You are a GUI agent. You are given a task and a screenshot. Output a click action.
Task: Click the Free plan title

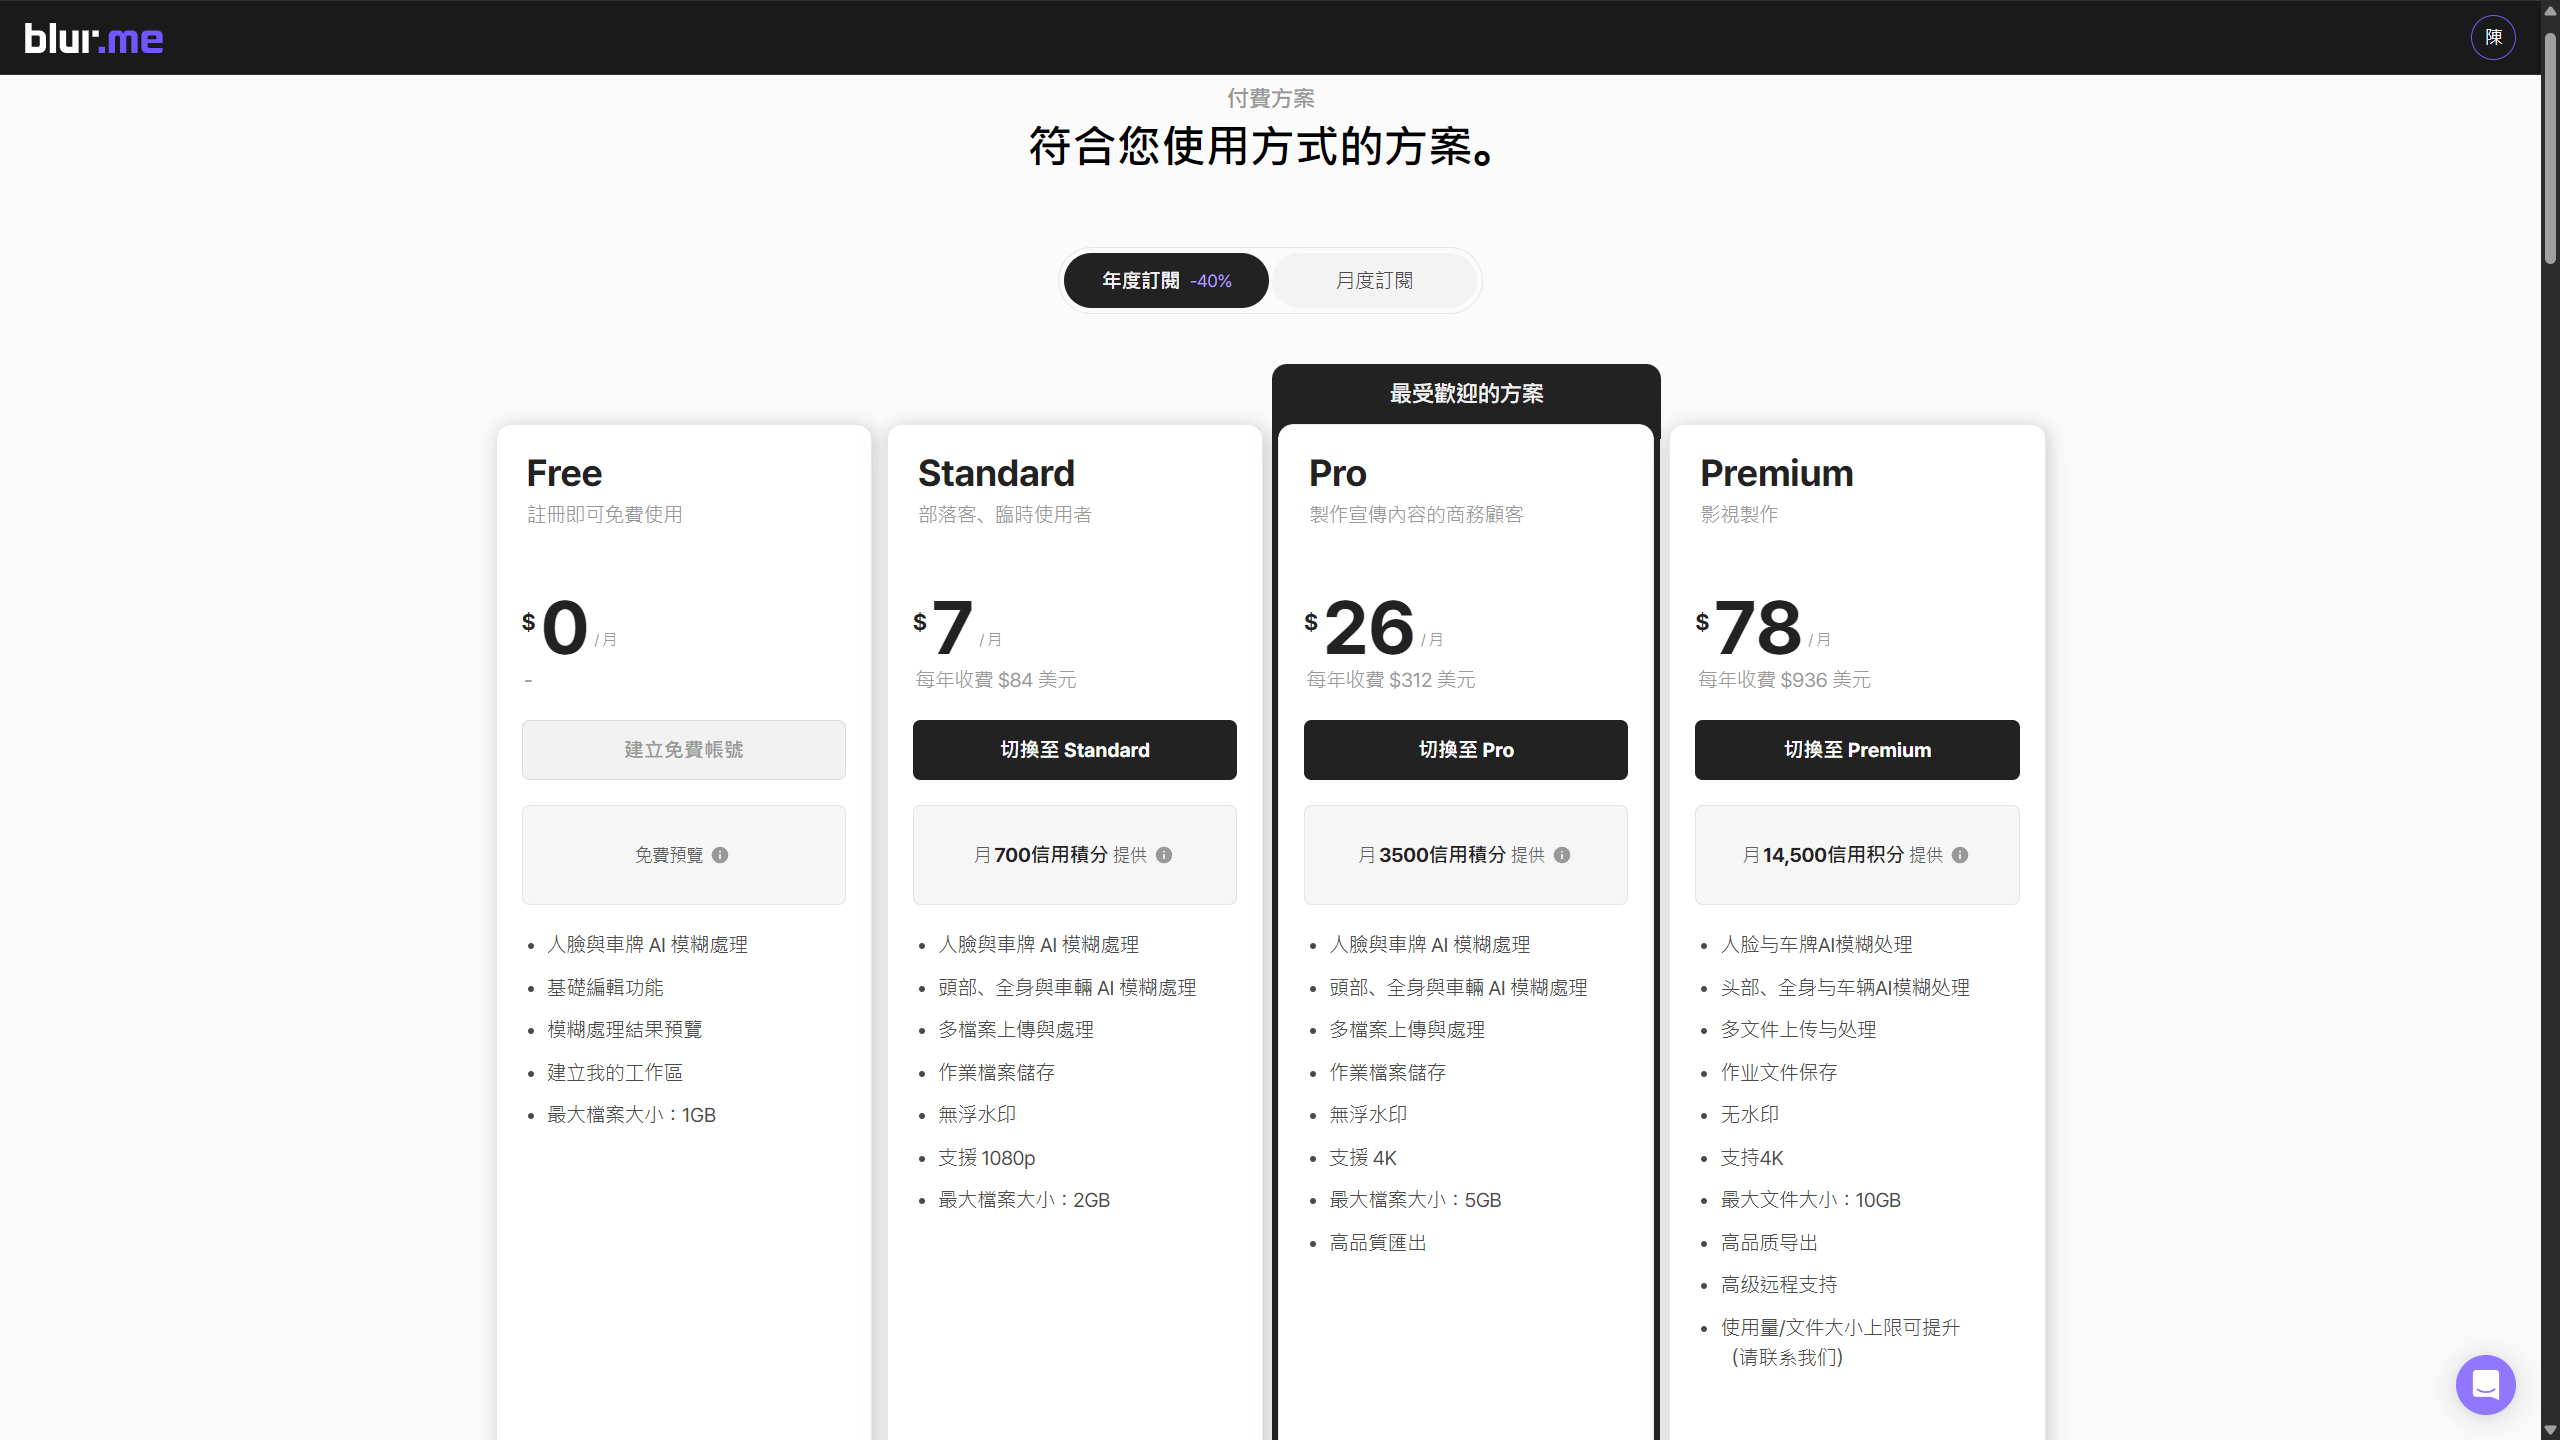point(564,473)
